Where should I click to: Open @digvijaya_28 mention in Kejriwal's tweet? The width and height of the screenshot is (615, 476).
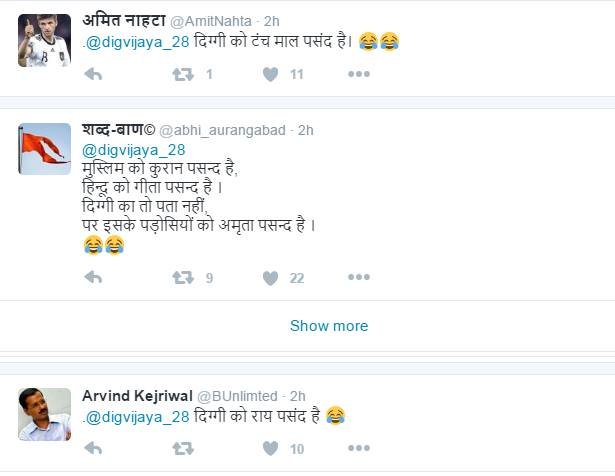point(137,416)
